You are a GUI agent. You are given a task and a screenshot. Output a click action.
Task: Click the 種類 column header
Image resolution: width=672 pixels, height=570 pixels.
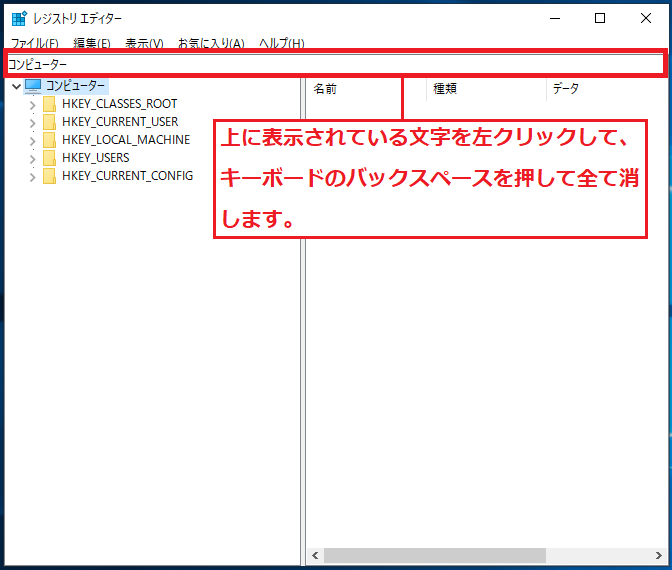click(486, 89)
